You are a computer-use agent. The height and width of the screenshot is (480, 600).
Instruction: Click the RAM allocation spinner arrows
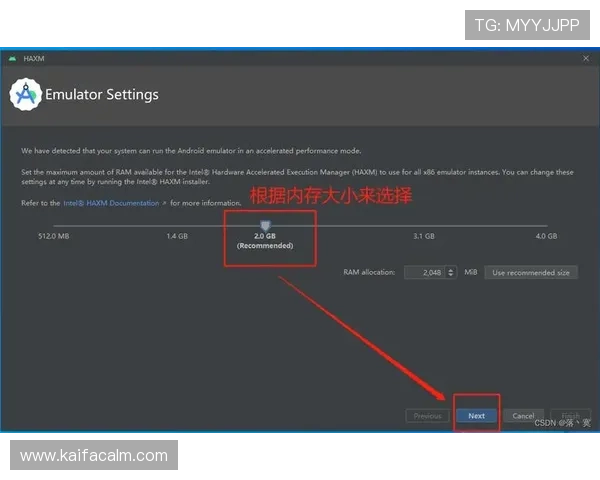[x=452, y=272]
